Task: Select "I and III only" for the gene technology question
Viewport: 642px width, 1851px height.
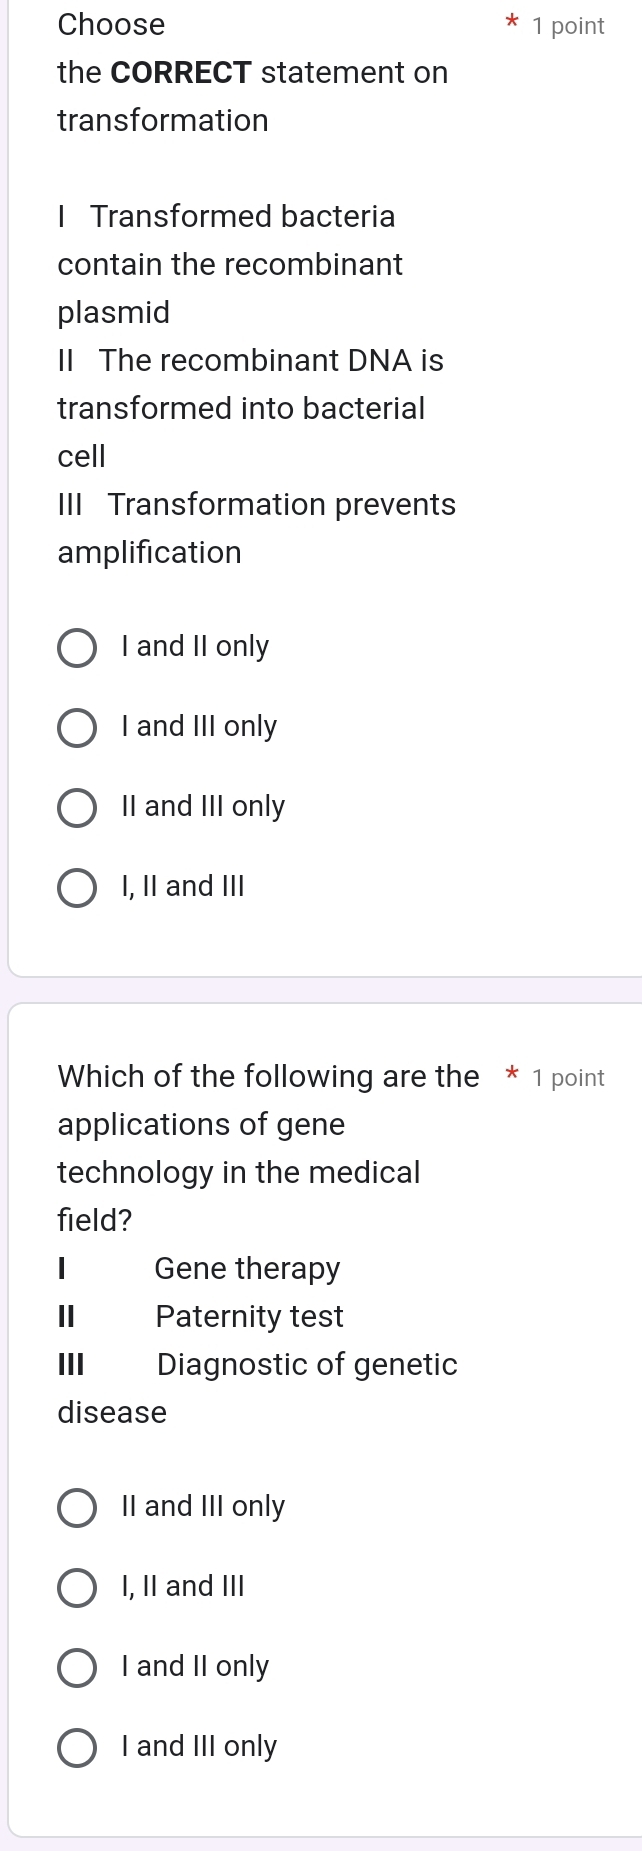Action: pos(77,1748)
